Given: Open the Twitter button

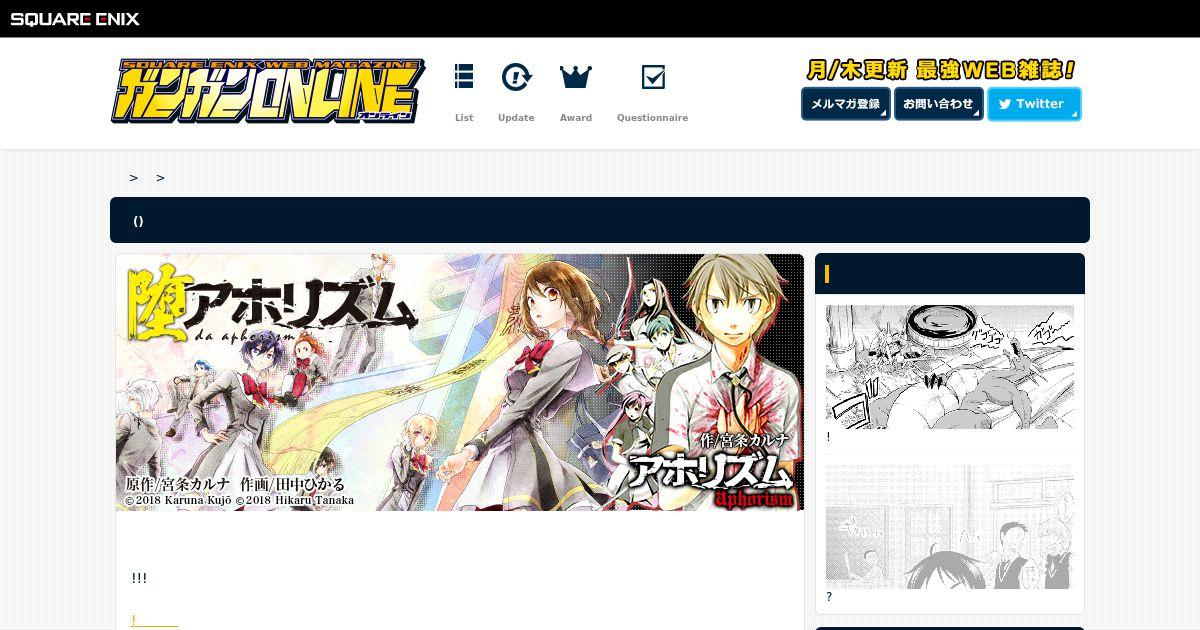Looking at the screenshot, I should pos(1034,104).
